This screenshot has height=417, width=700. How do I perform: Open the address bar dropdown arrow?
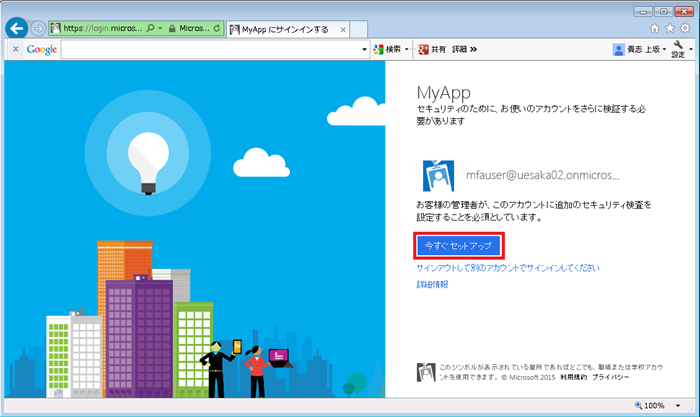(x=160, y=28)
